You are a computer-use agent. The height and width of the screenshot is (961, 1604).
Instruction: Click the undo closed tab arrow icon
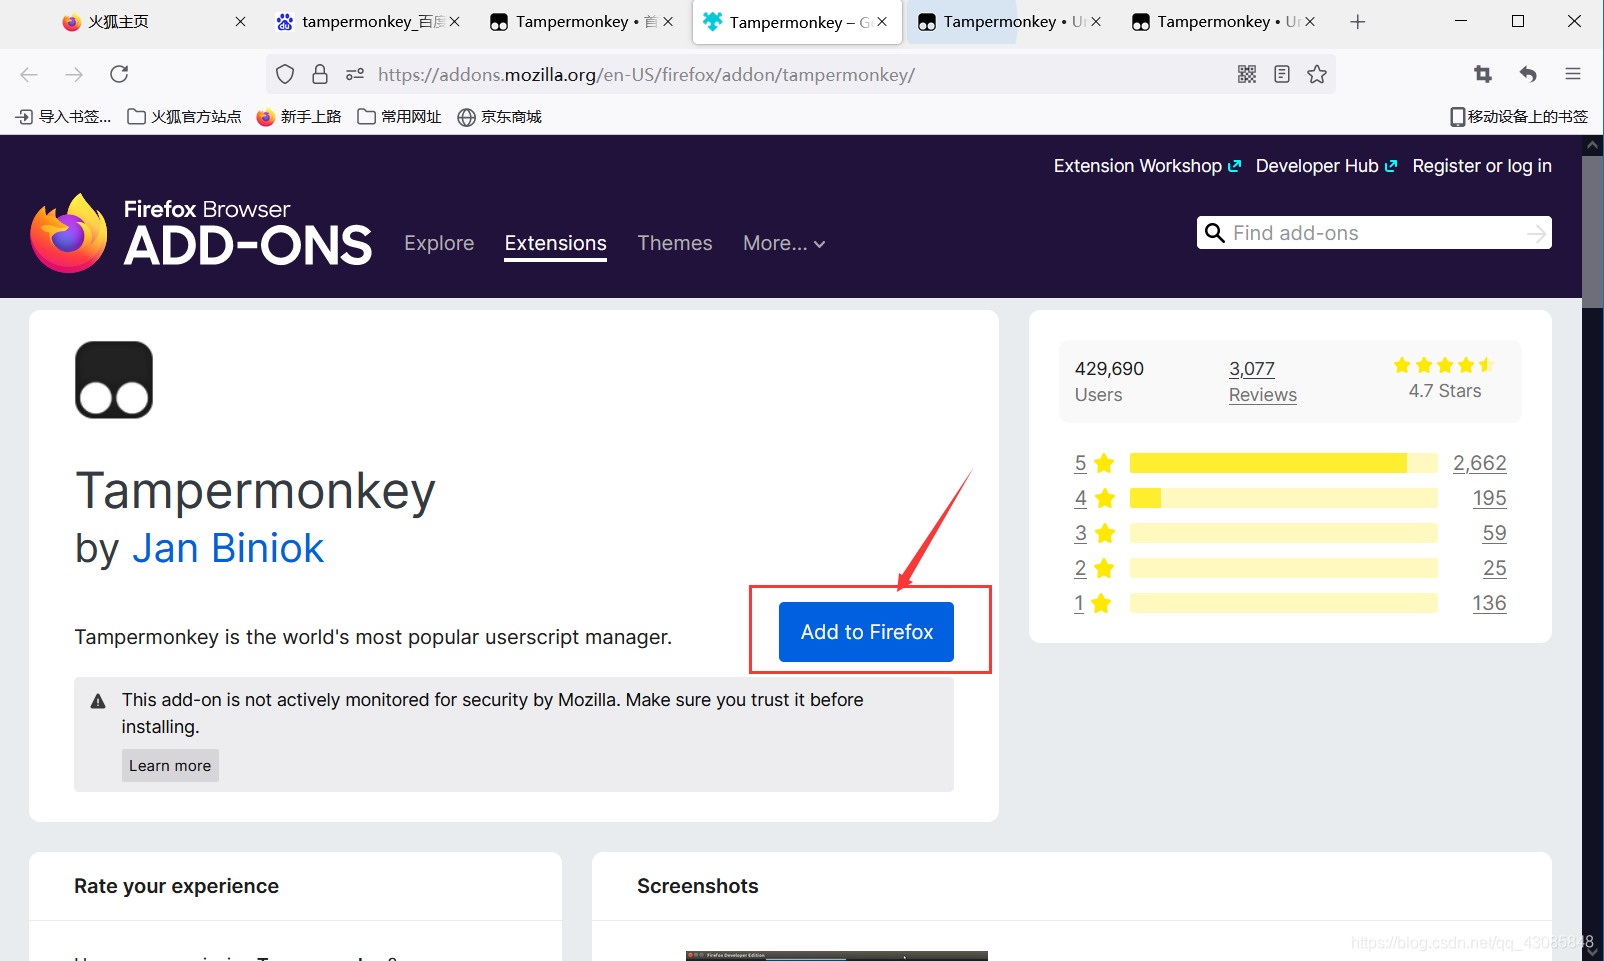tap(1528, 74)
